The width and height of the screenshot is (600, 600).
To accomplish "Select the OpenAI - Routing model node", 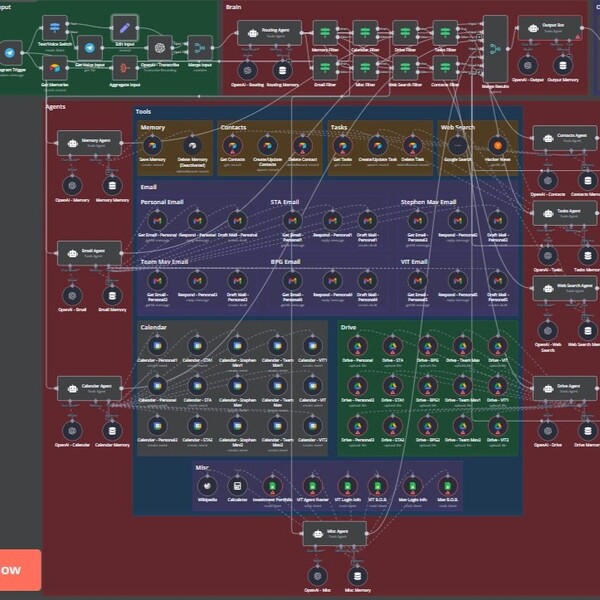I will coord(247,70).
